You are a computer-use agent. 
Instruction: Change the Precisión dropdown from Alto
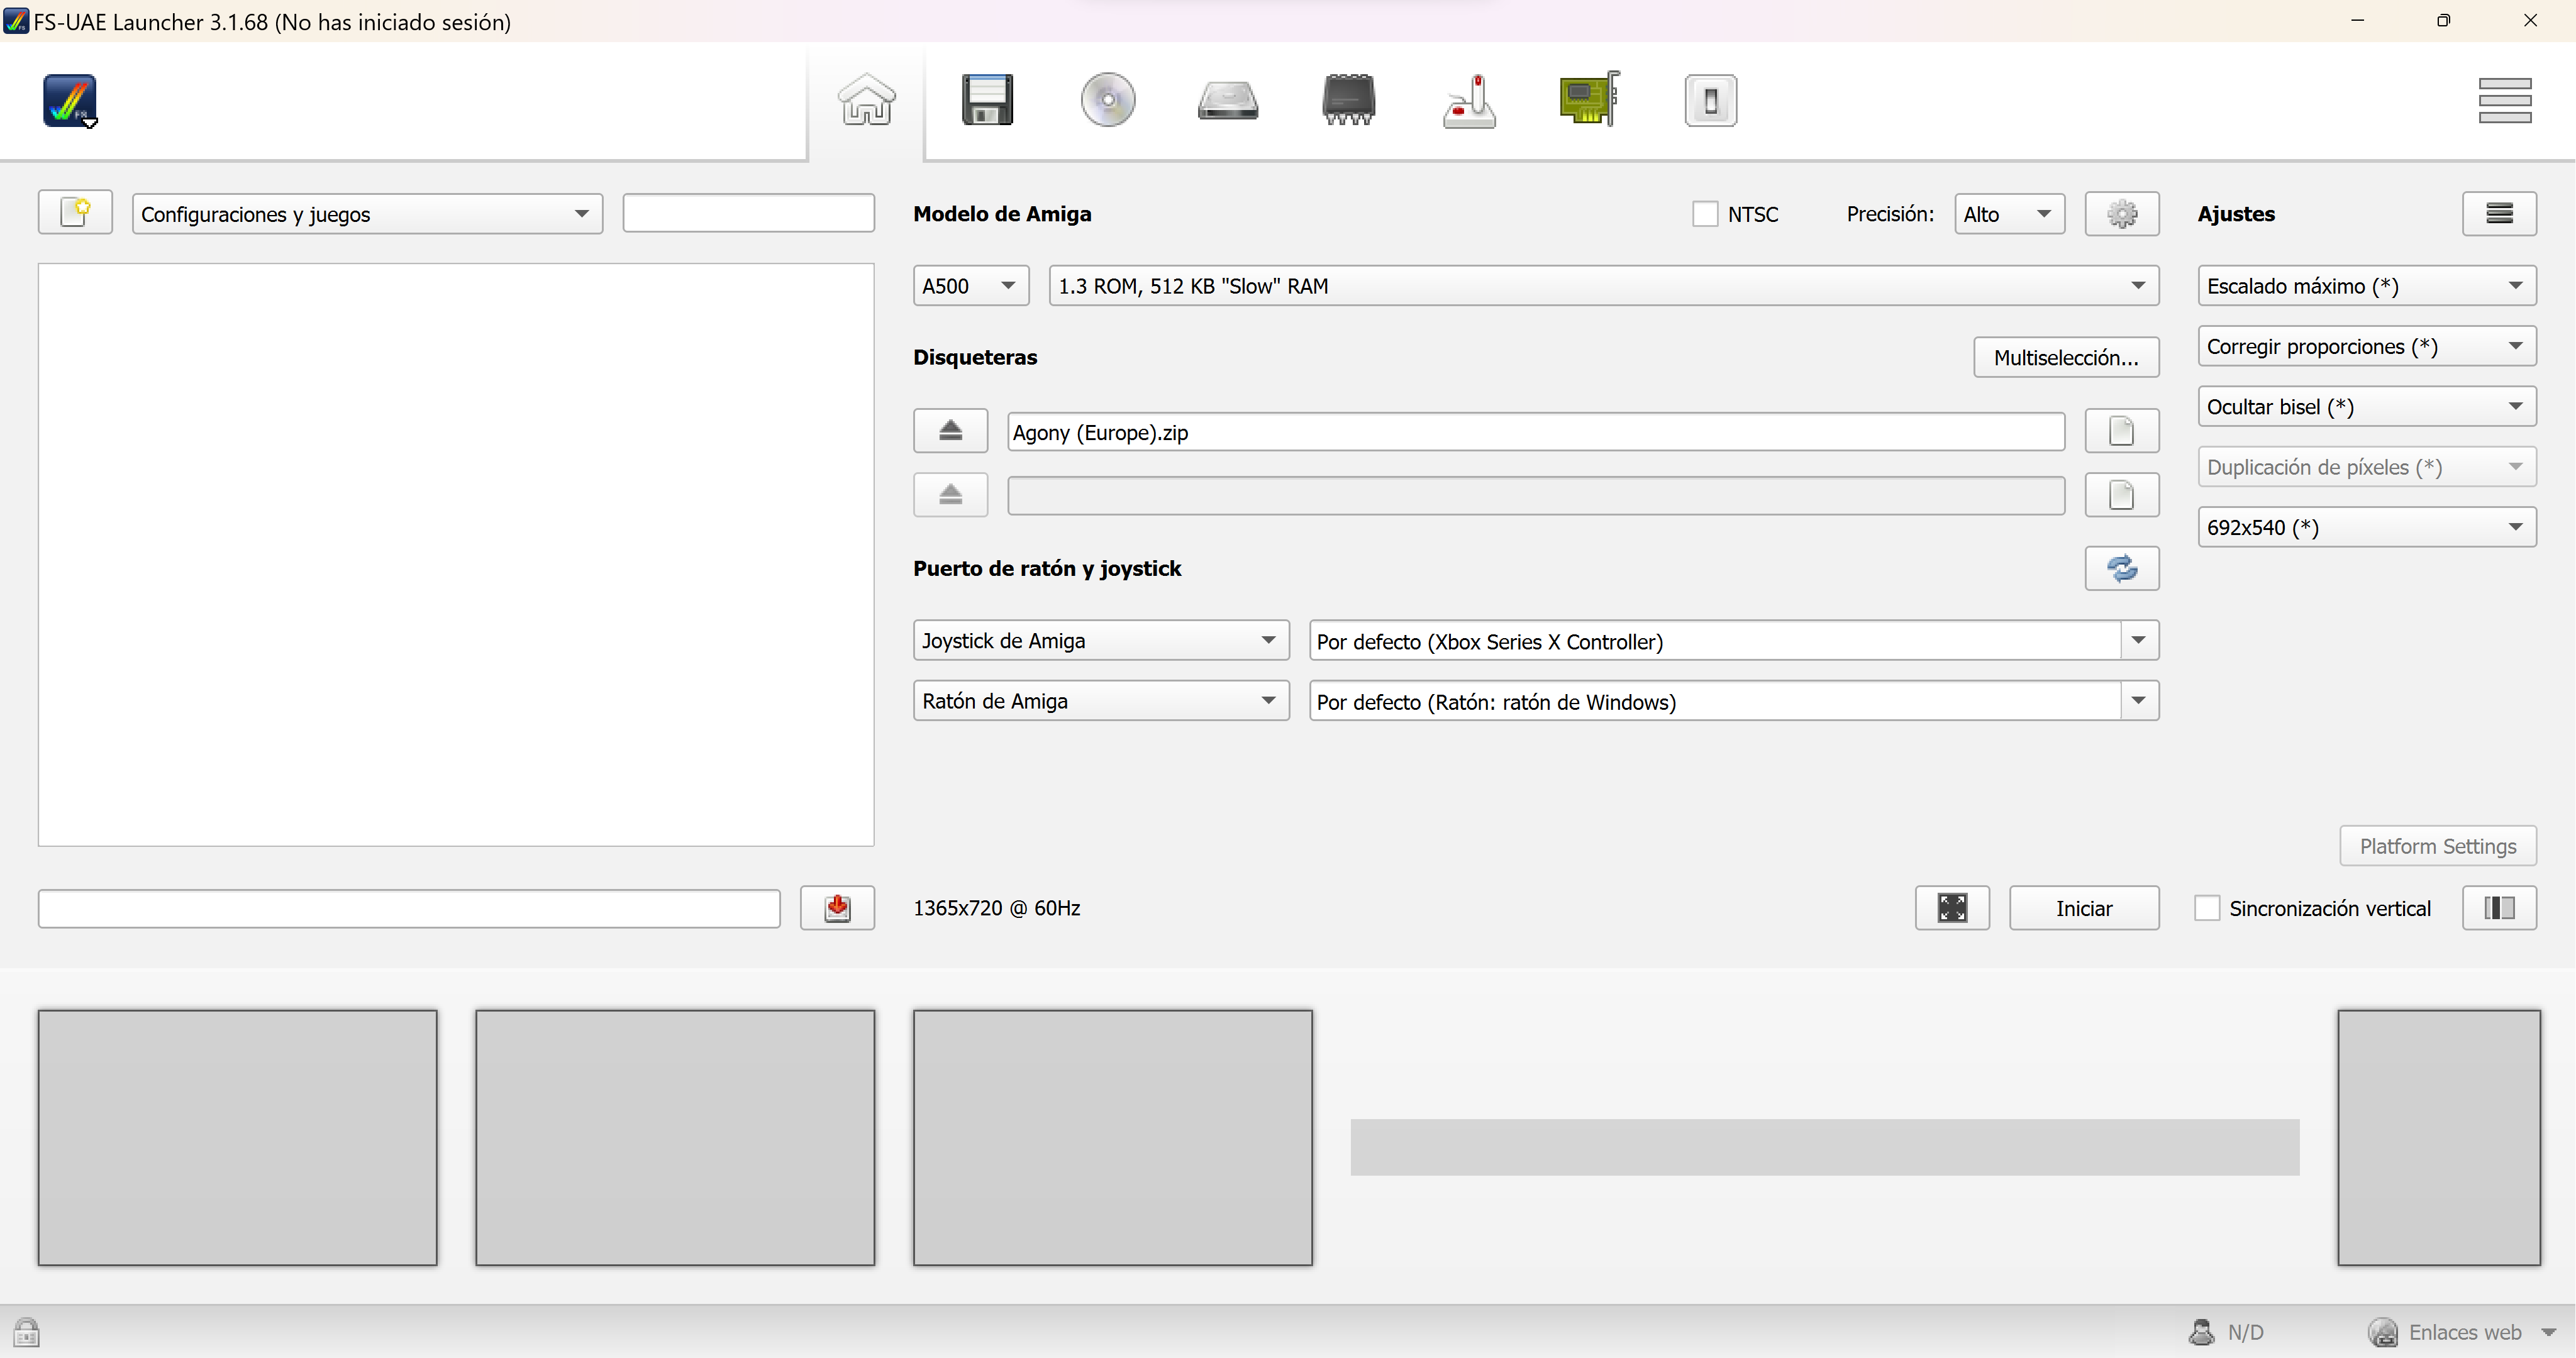click(x=2009, y=214)
